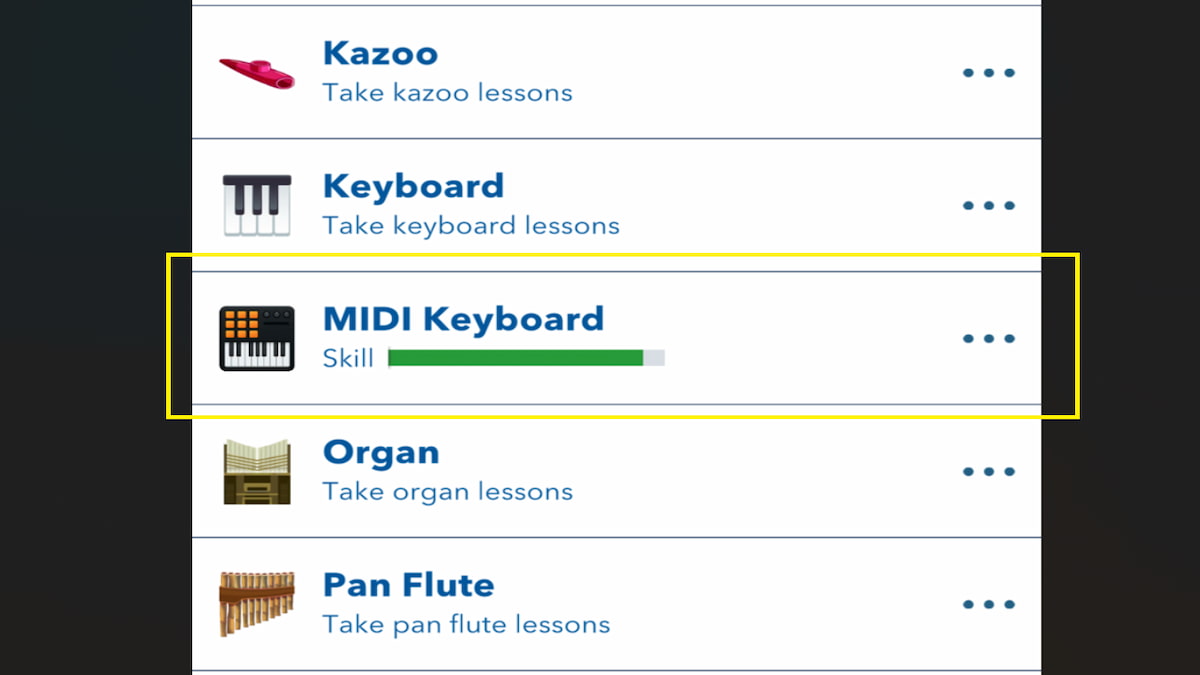The height and width of the screenshot is (675, 1200).
Task: Click Take kazoo lessons
Action: 446,92
